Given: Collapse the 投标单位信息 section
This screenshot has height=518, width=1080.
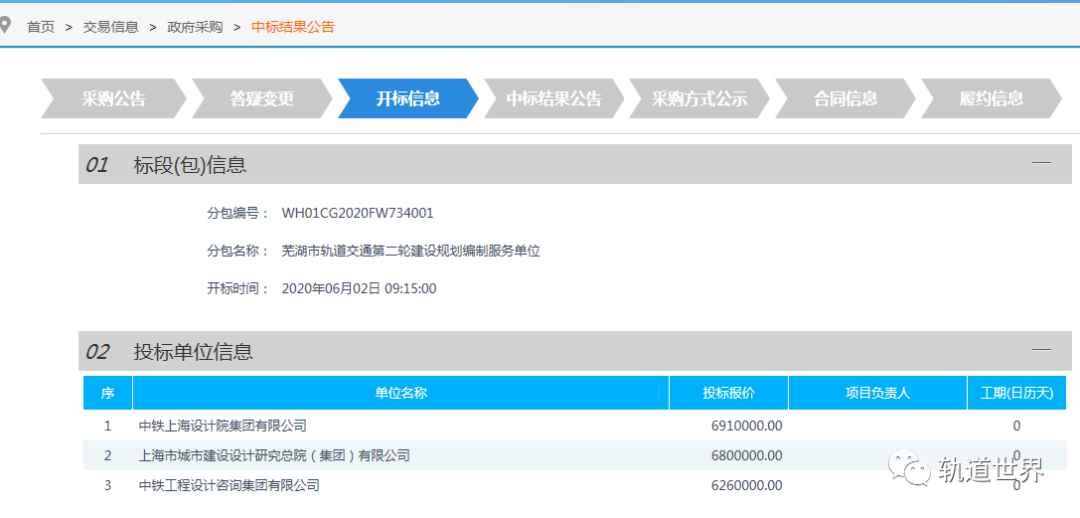Looking at the screenshot, I should [1041, 350].
